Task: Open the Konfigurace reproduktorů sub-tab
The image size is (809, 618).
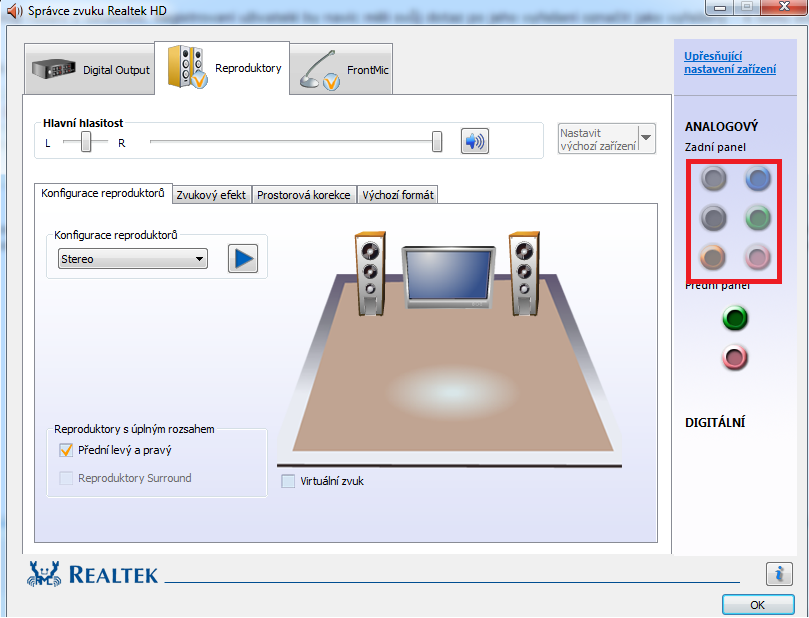Action: coord(103,193)
